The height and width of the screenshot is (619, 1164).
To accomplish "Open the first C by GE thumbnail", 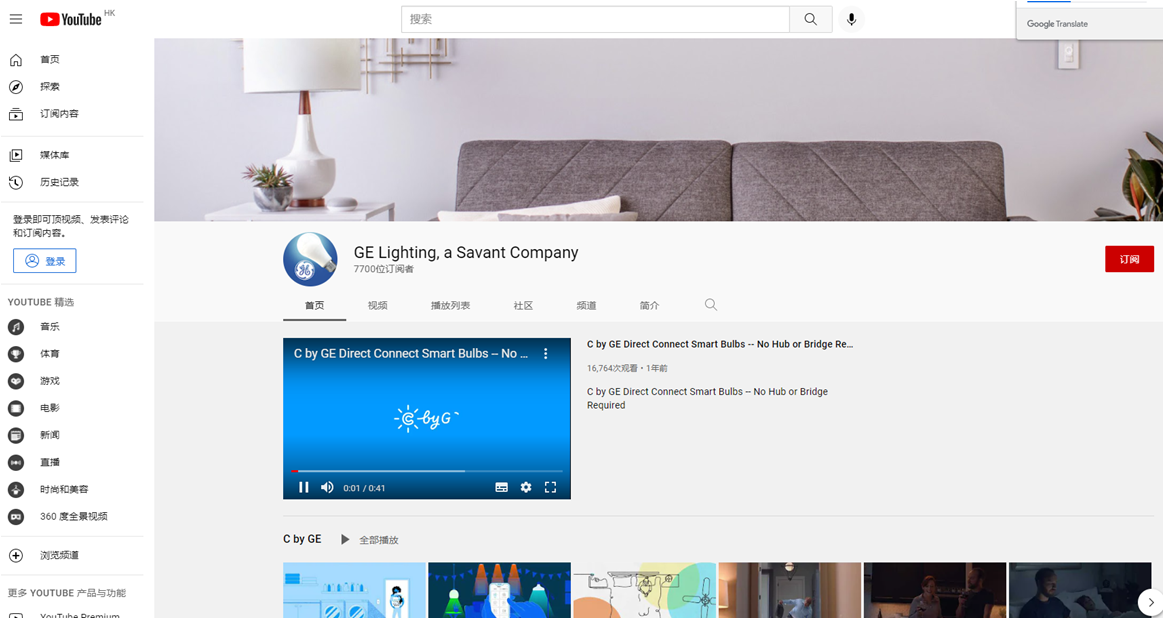I will pyautogui.click(x=354, y=590).
